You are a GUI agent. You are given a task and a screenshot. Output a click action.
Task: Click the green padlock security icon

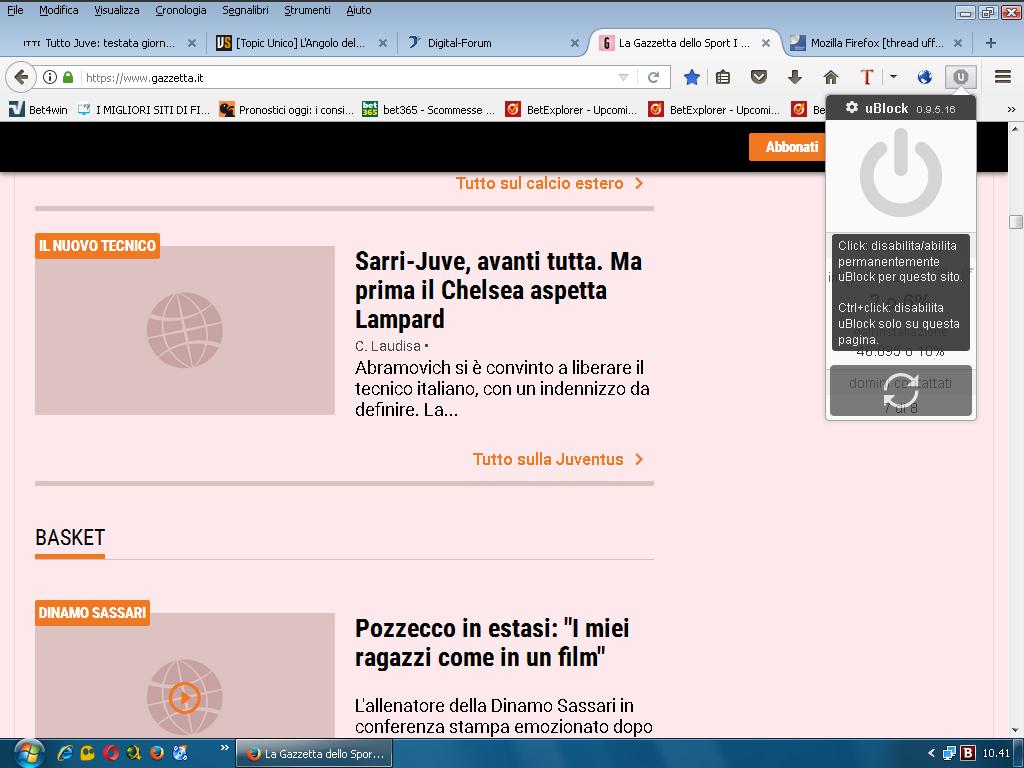[68, 77]
